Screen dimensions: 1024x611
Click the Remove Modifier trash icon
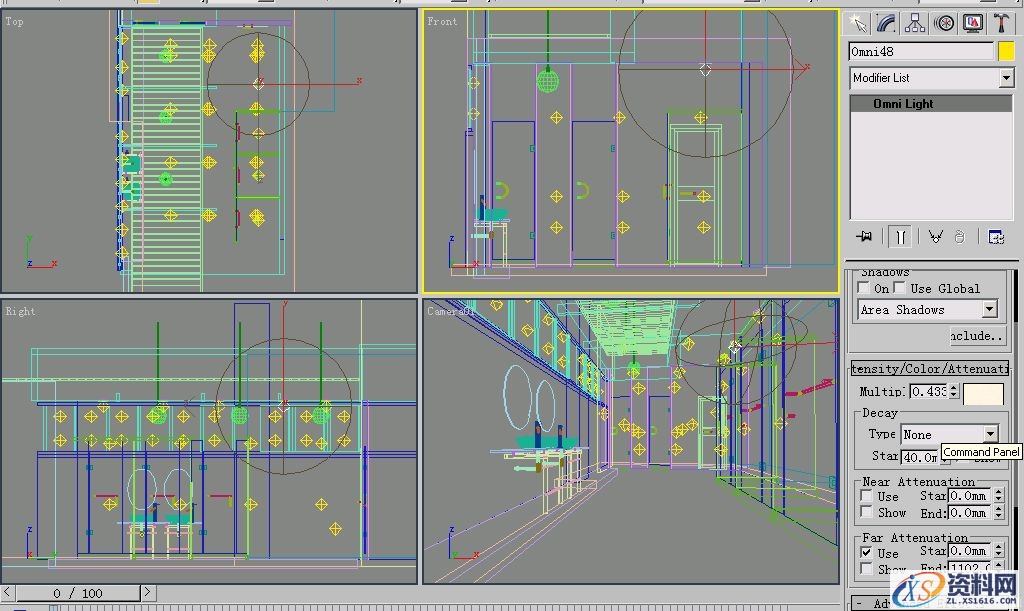960,236
